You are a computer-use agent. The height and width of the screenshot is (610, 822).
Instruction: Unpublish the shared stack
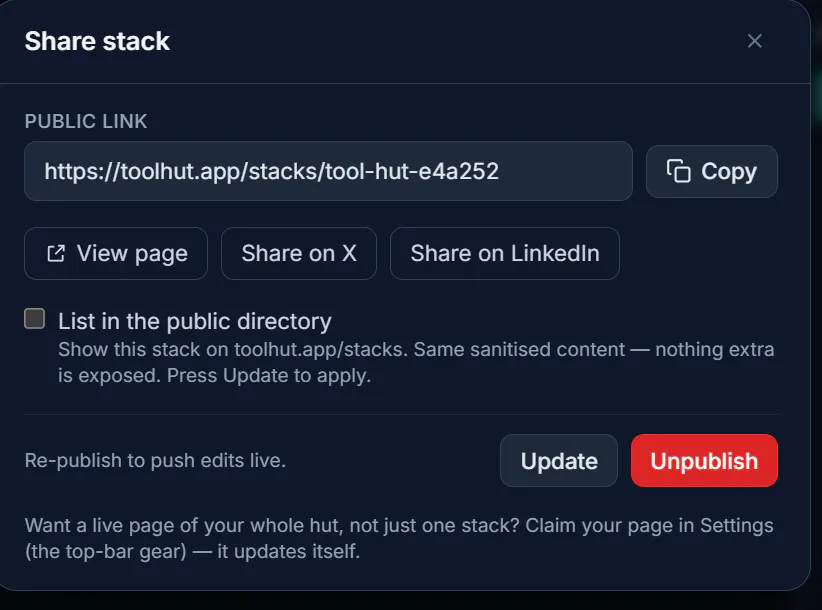tap(704, 461)
